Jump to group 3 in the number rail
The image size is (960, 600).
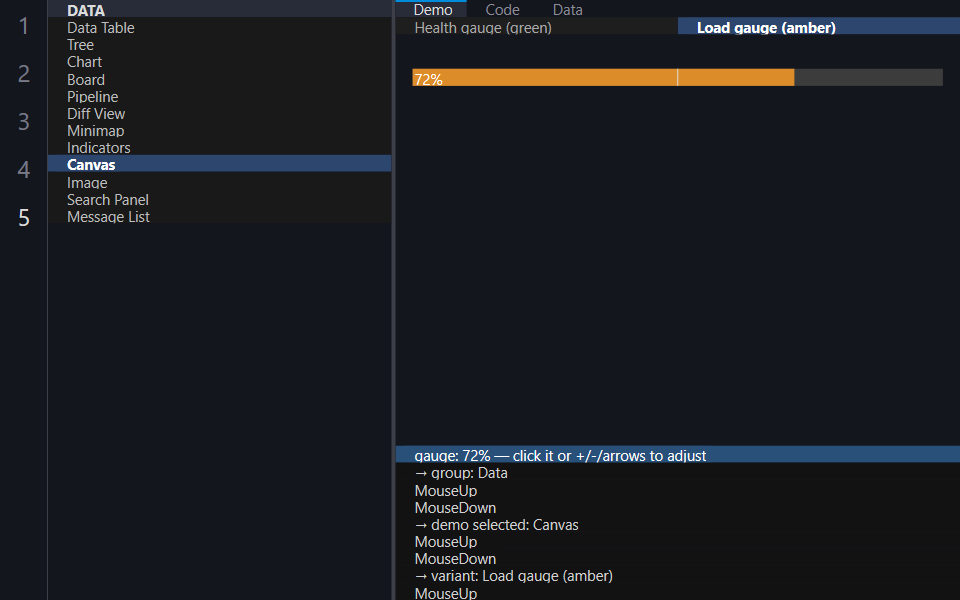24,121
